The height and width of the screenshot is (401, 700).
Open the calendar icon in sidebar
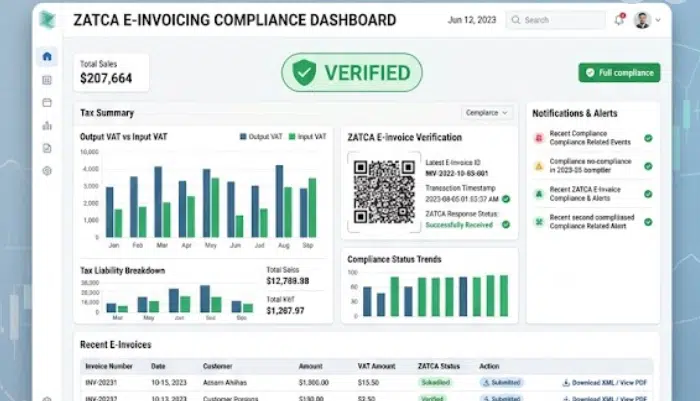47,103
